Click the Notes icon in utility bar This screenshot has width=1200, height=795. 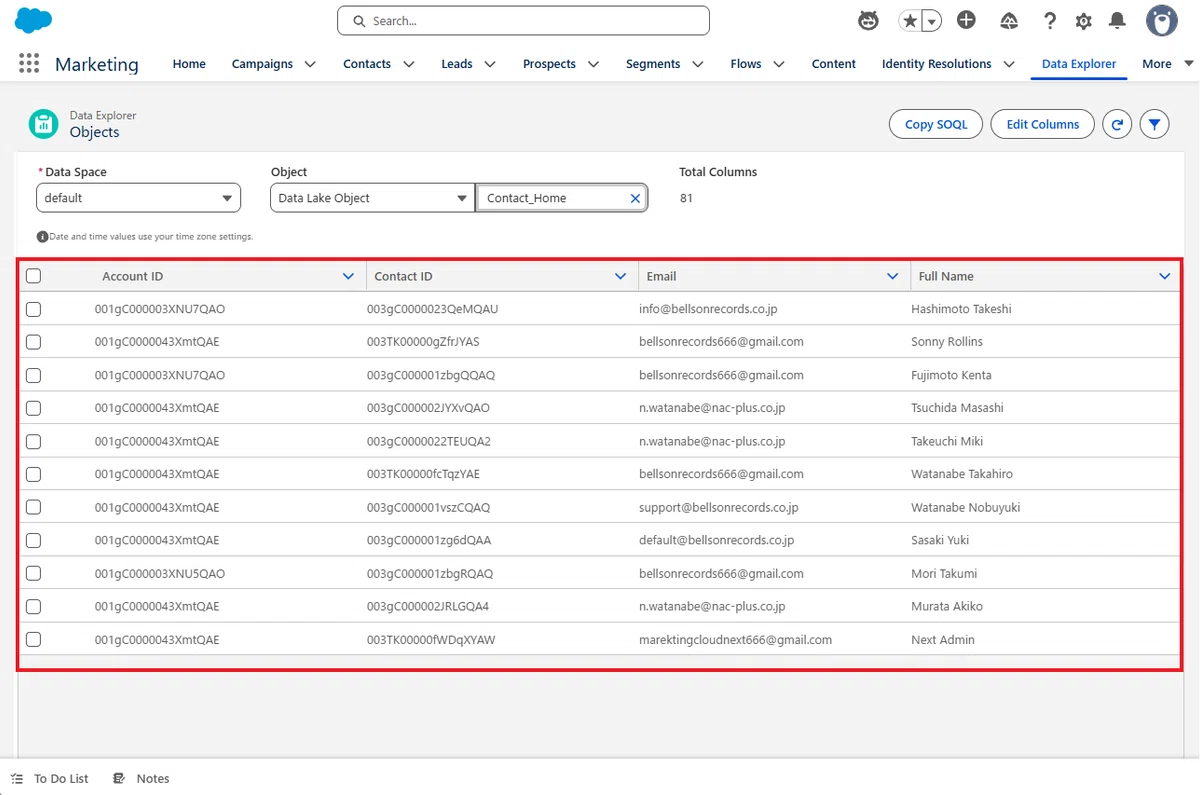120,778
